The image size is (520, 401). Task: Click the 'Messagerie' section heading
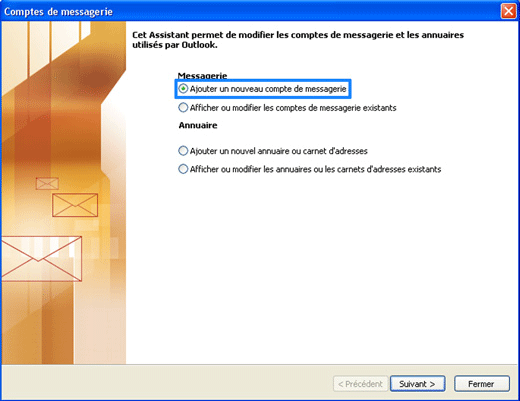pyautogui.click(x=202, y=76)
